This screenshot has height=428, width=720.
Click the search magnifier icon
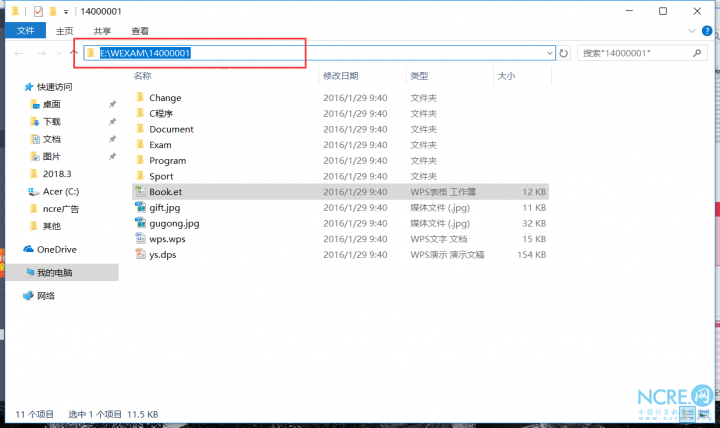pyautogui.click(x=697, y=53)
